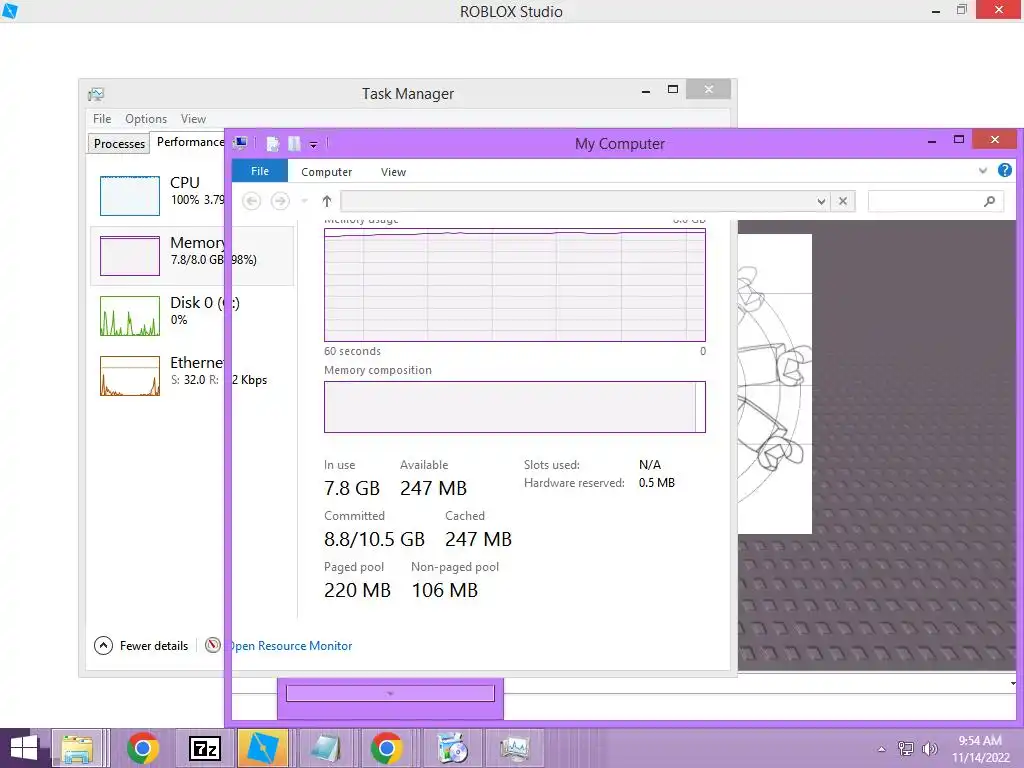
Task: Click the Memory composition bar
Action: click(x=515, y=407)
